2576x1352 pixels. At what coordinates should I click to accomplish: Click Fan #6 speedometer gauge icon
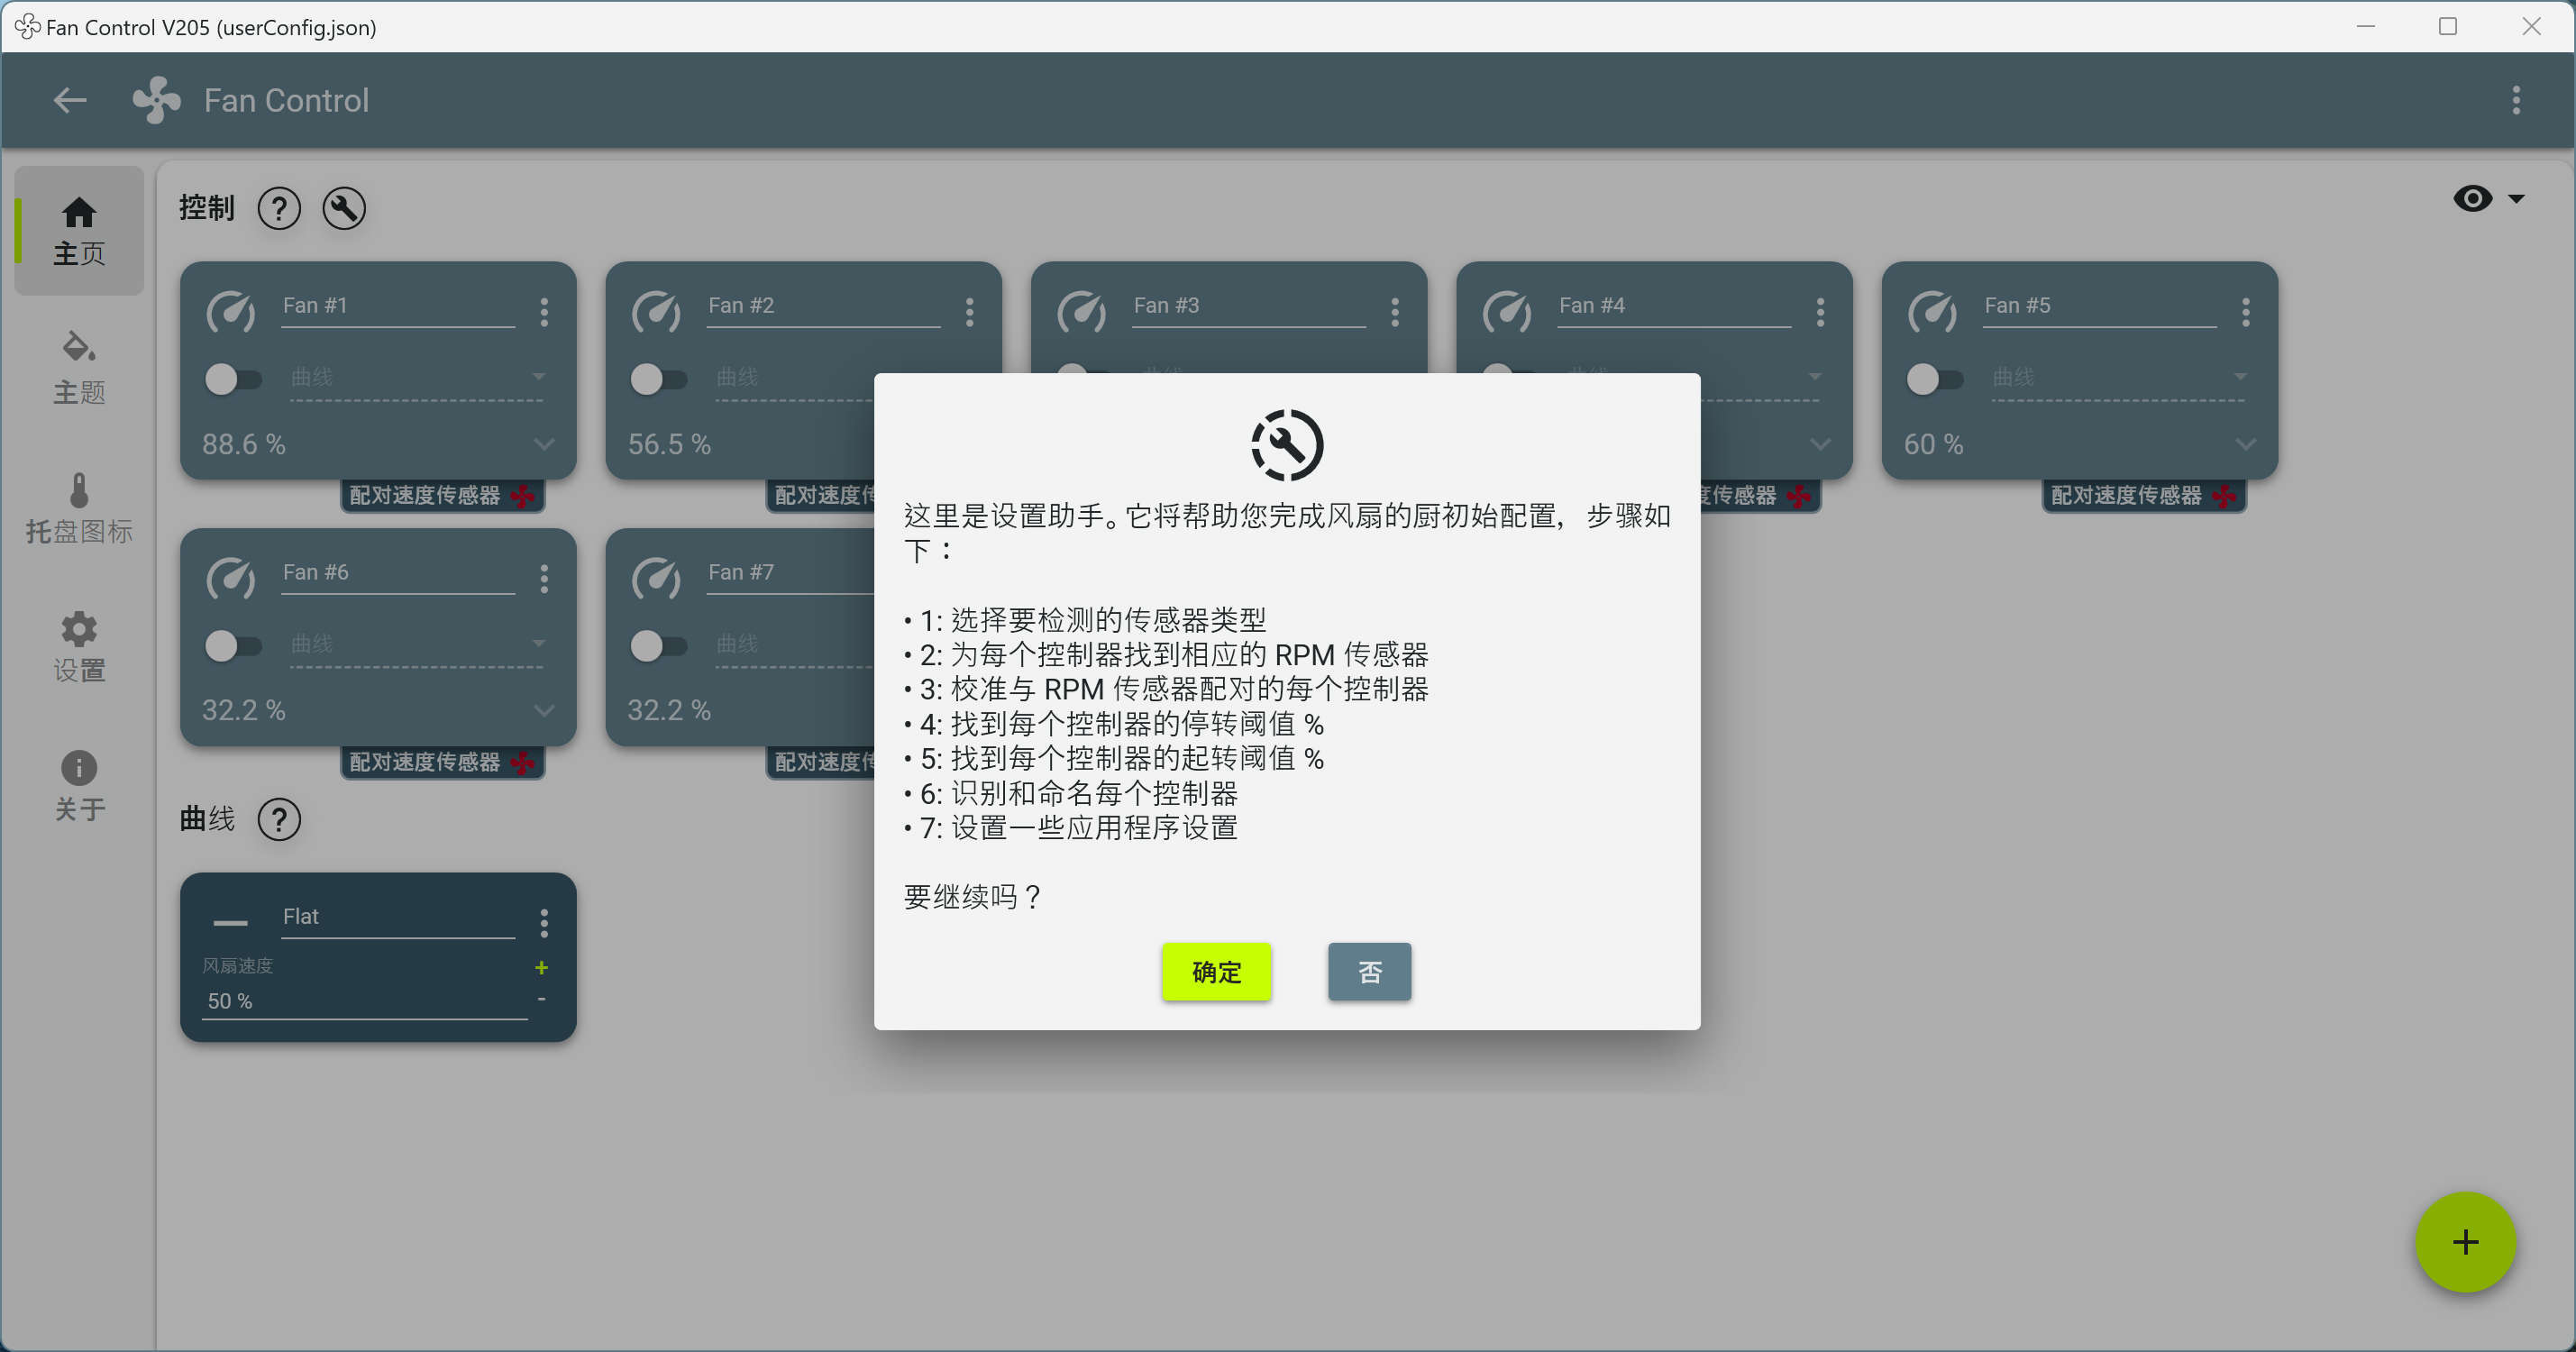(x=231, y=579)
